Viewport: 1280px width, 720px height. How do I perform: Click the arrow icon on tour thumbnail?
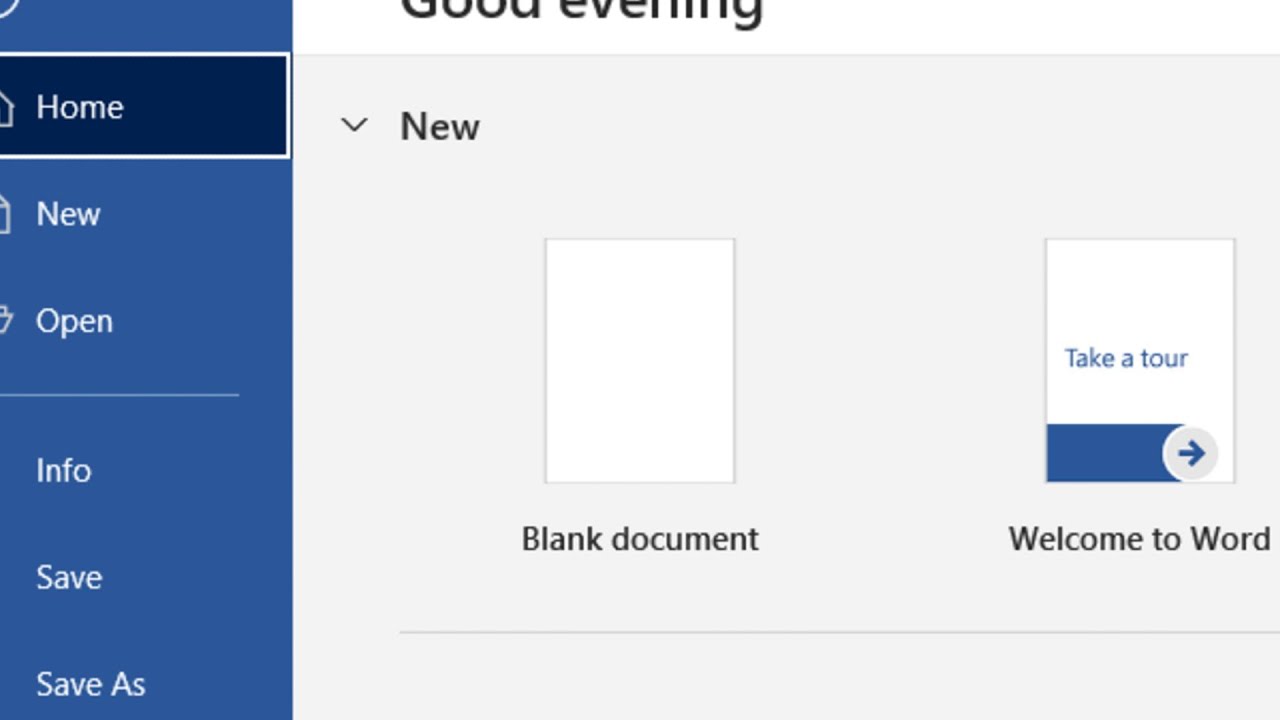1190,453
